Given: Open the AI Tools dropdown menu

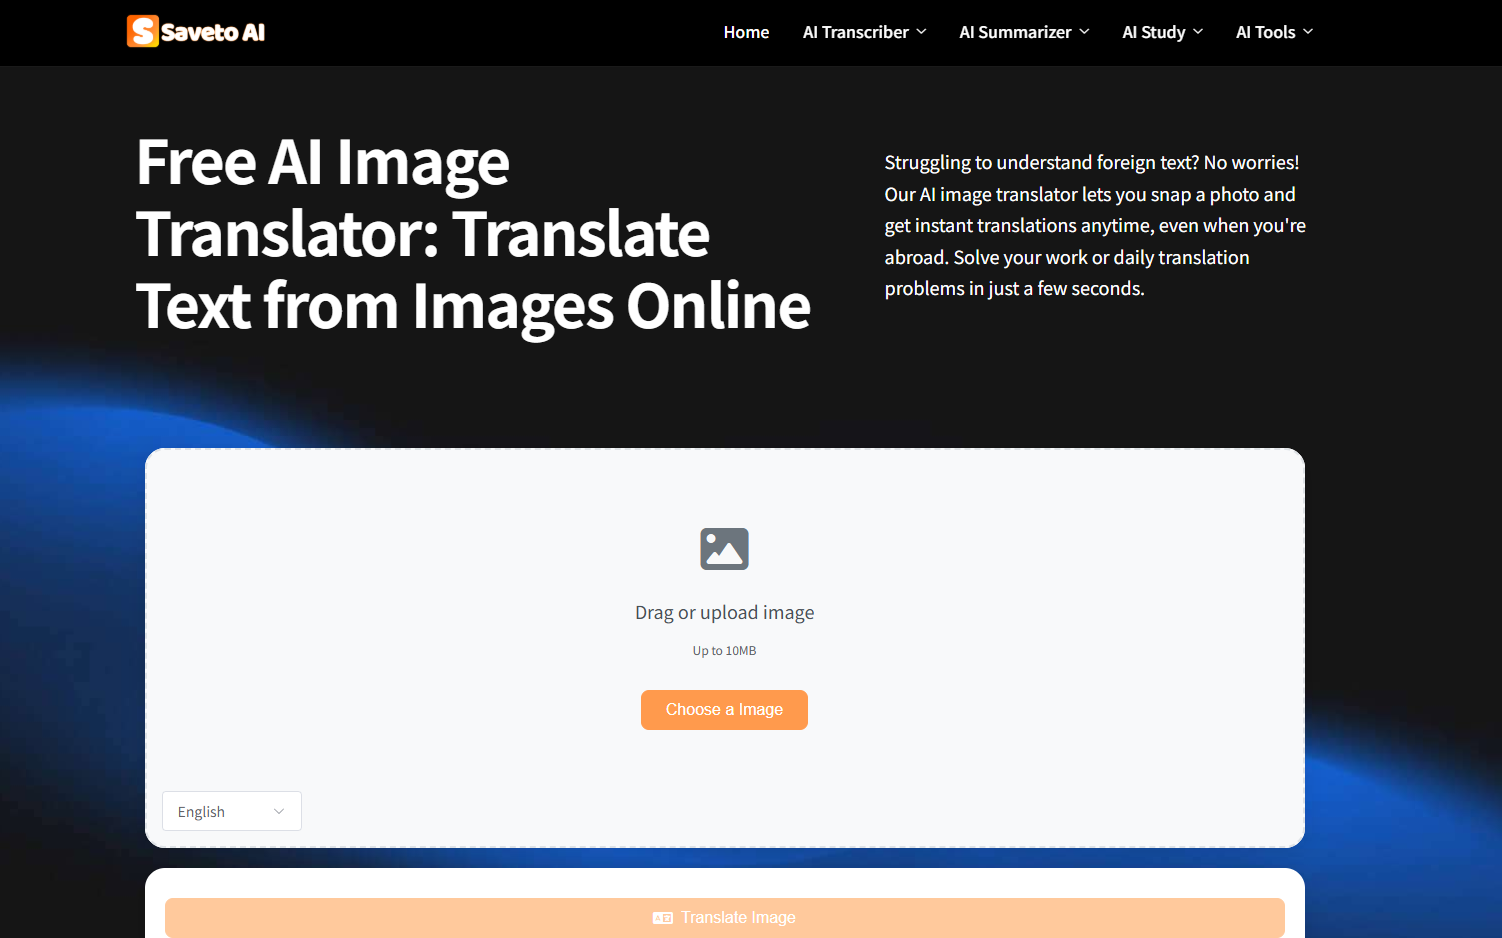Looking at the screenshot, I should pyautogui.click(x=1265, y=31).
